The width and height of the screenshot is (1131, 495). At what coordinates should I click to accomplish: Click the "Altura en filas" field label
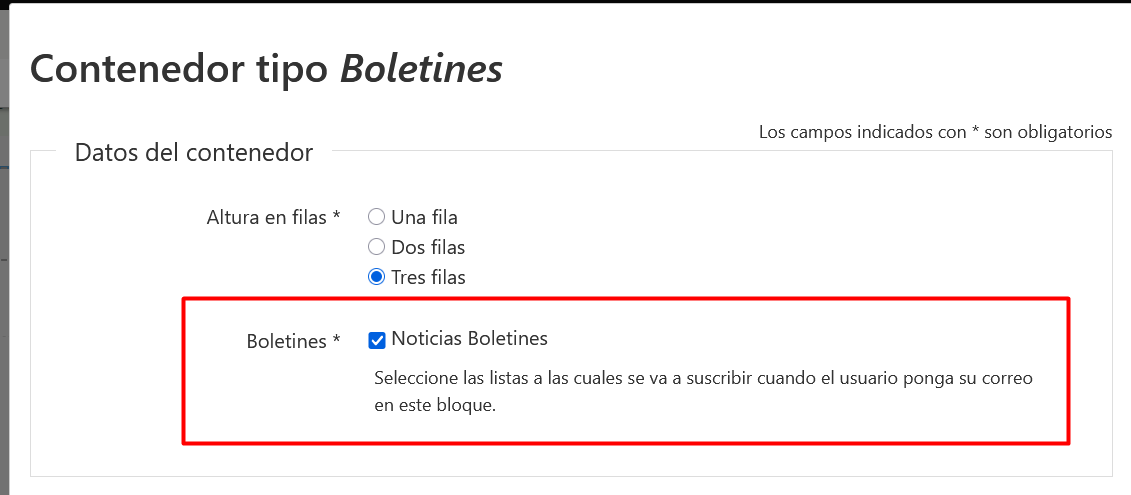tap(267, 217)
